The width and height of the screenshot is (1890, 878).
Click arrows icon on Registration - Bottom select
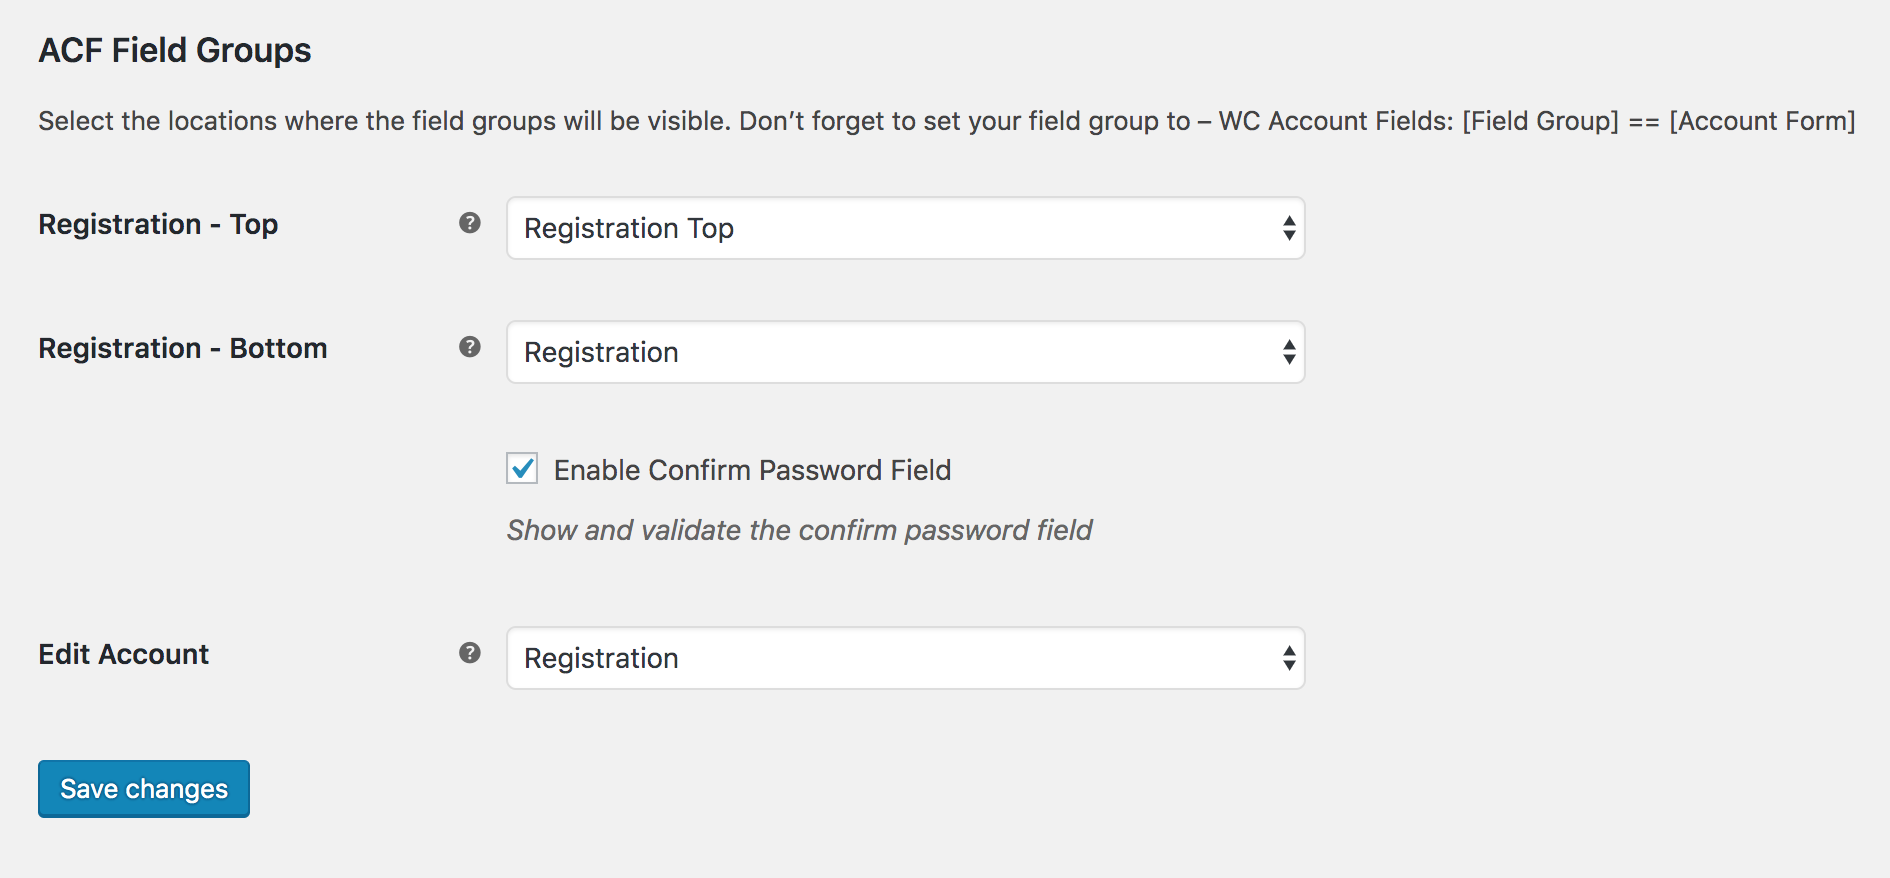[x=1289, y=352]
